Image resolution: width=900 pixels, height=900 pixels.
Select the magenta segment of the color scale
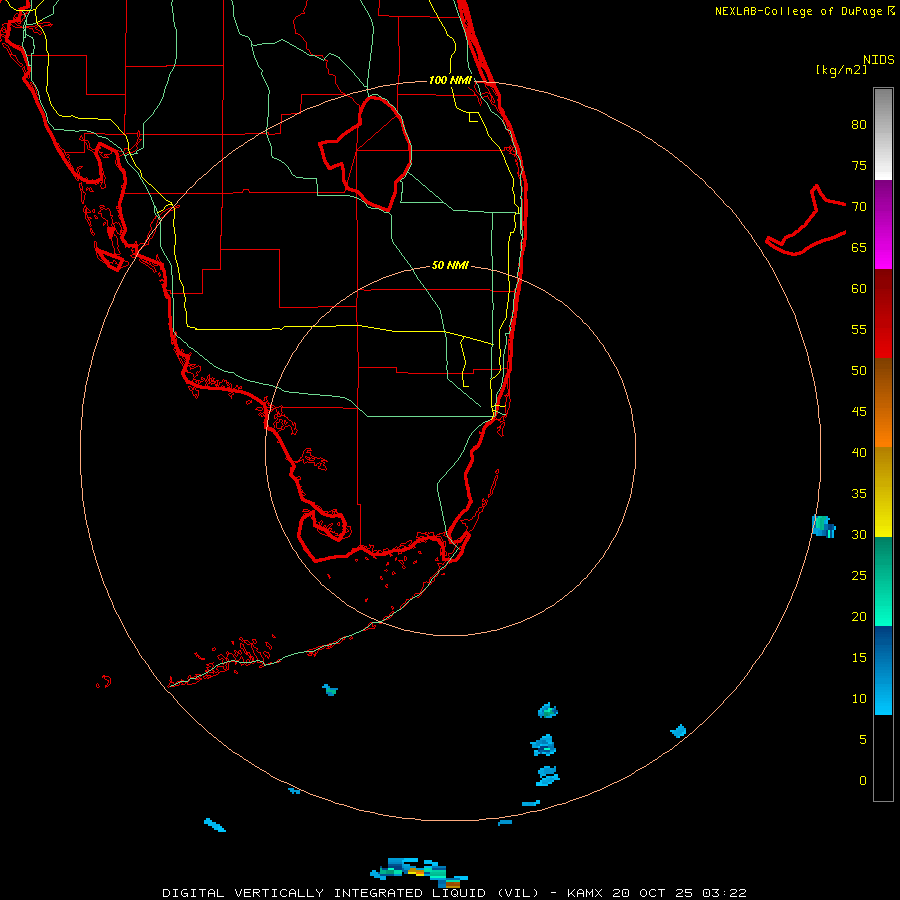click(x=883, y=224)
